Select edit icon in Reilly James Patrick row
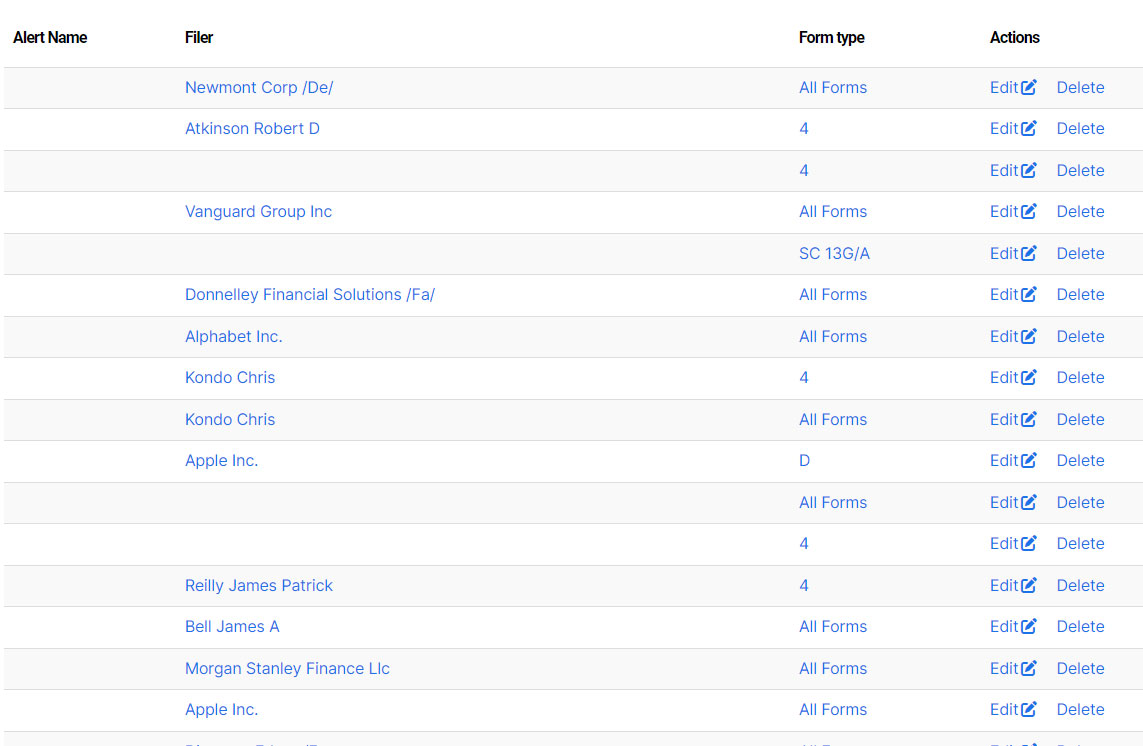Image resolution: width=1143 pixels, height=746 pixels. [1029, 585]
